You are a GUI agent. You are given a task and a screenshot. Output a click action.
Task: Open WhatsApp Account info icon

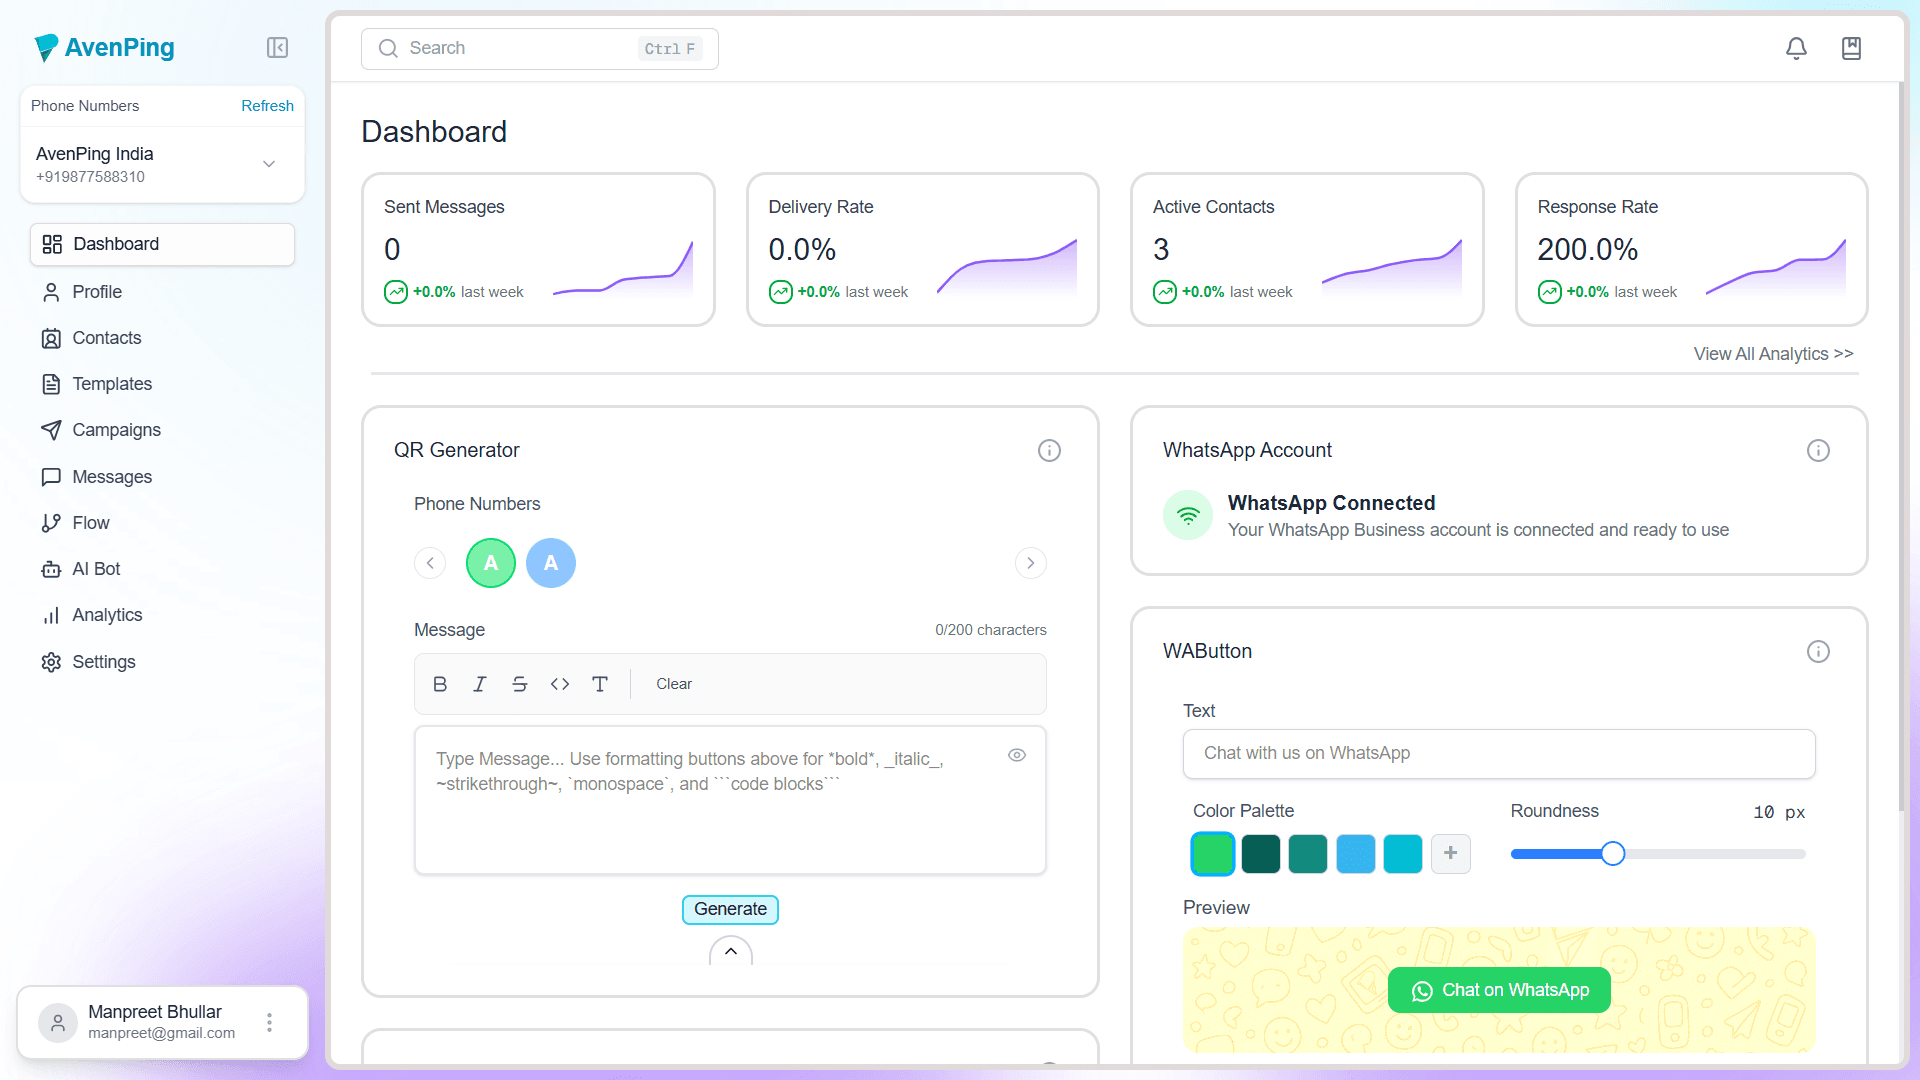click(1818, 450)
